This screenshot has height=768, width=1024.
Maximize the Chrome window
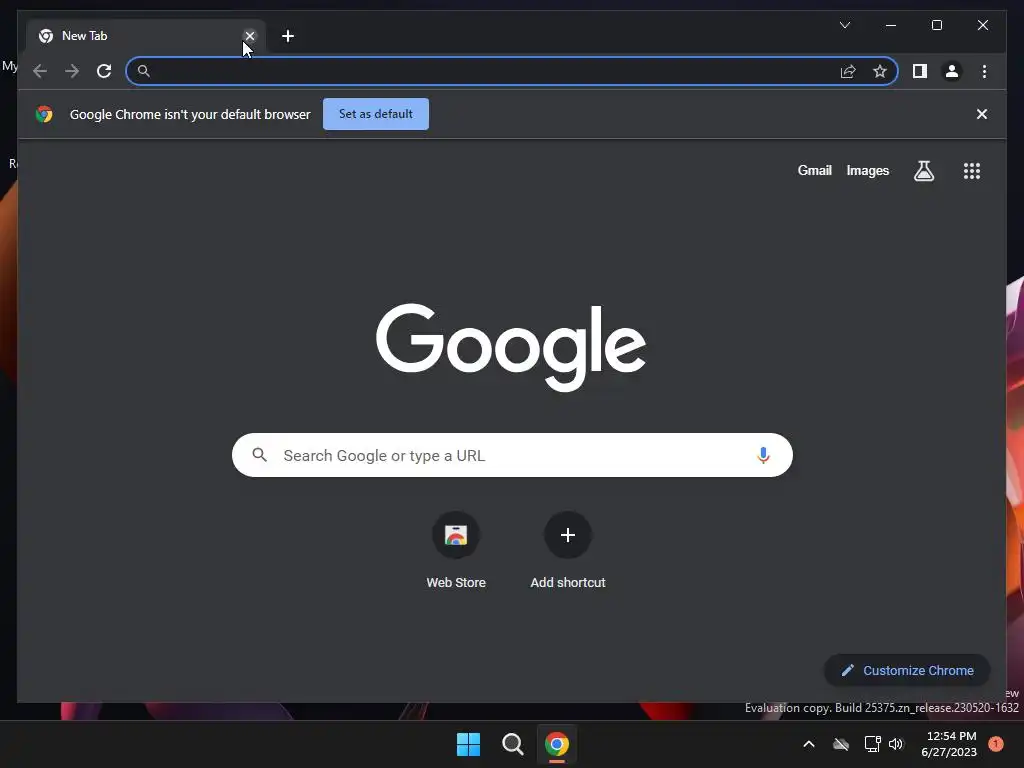click(936, 25)
